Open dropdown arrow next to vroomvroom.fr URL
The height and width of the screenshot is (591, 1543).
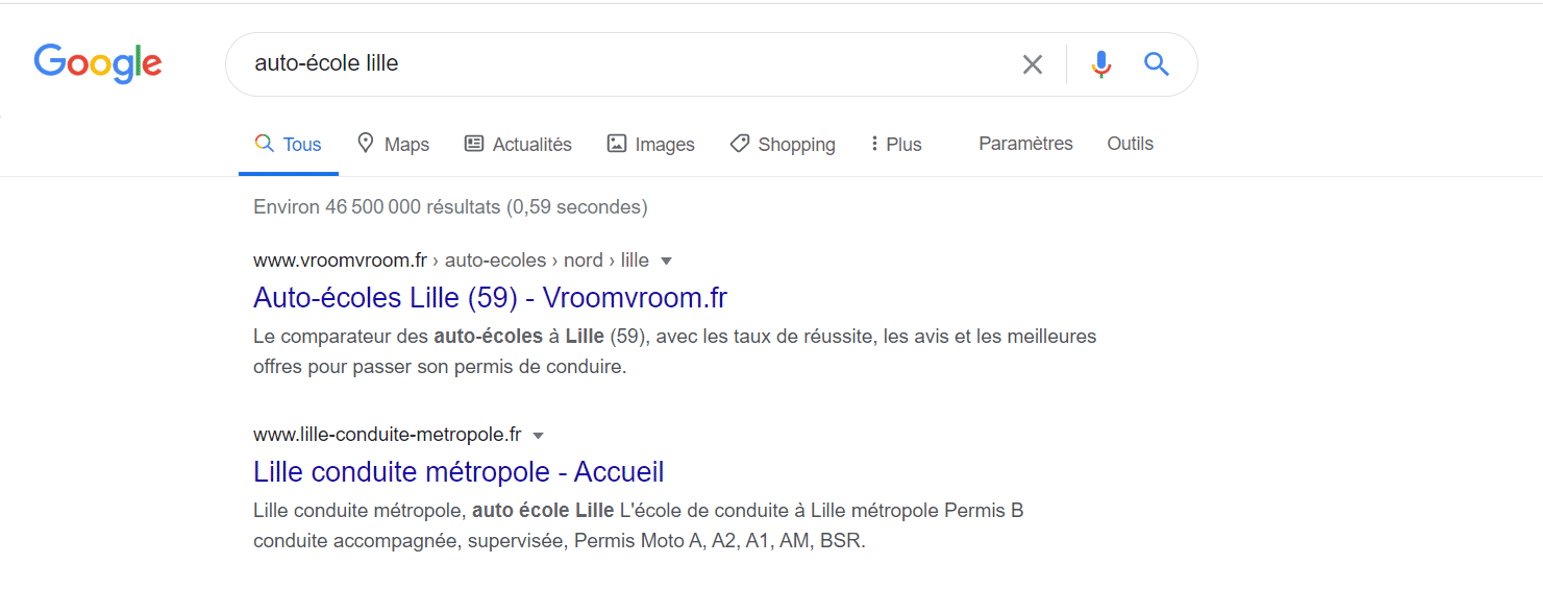click(x=667, y=261)
